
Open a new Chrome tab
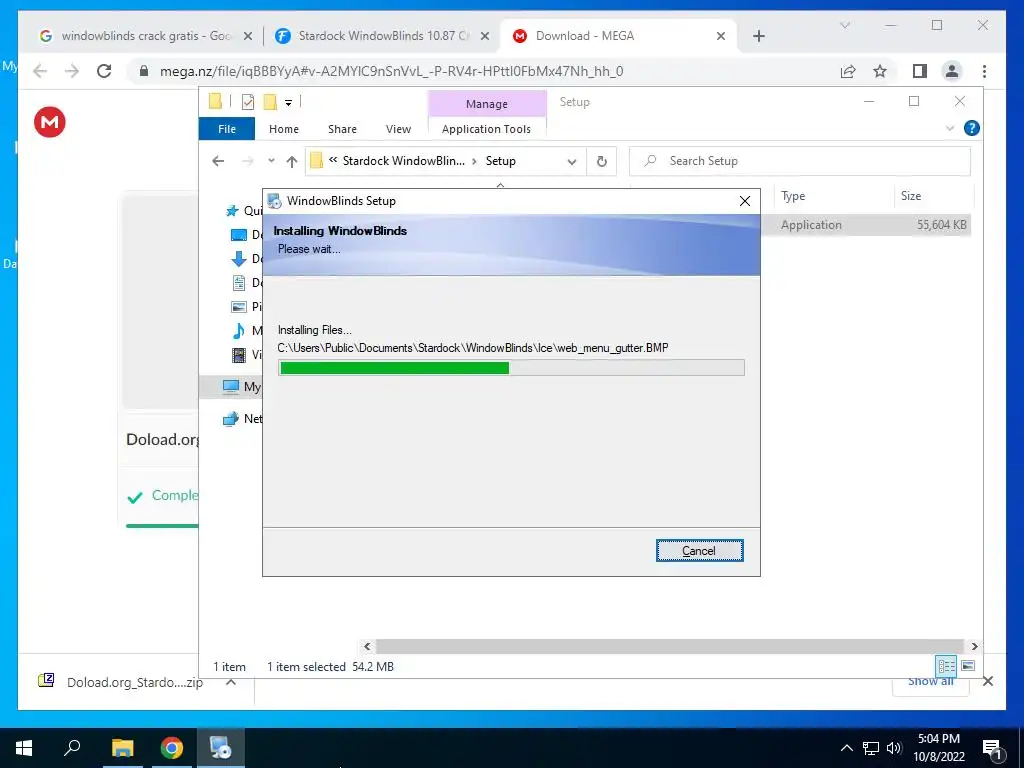tap(758, 36)
